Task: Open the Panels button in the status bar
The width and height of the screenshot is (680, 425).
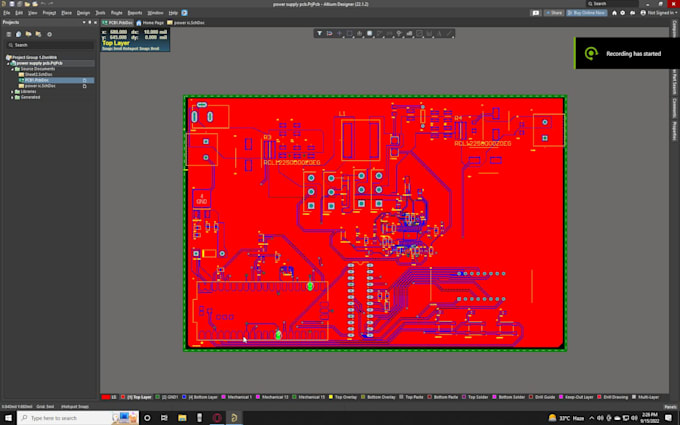Action: (670, 407)
